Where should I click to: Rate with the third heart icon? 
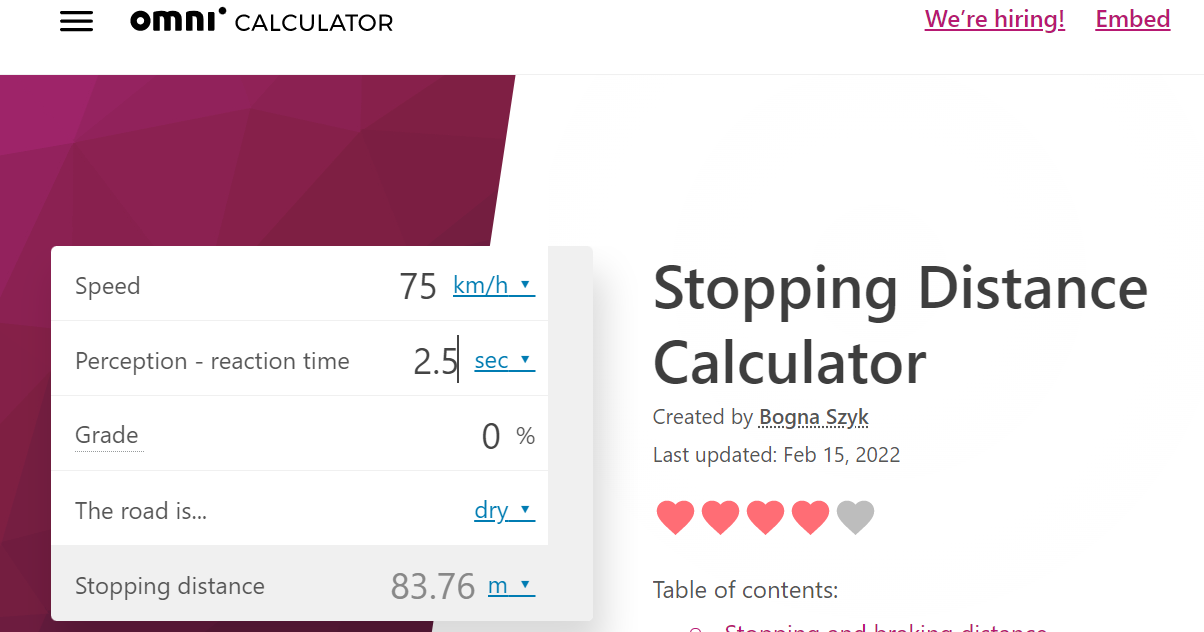[766, 517]
